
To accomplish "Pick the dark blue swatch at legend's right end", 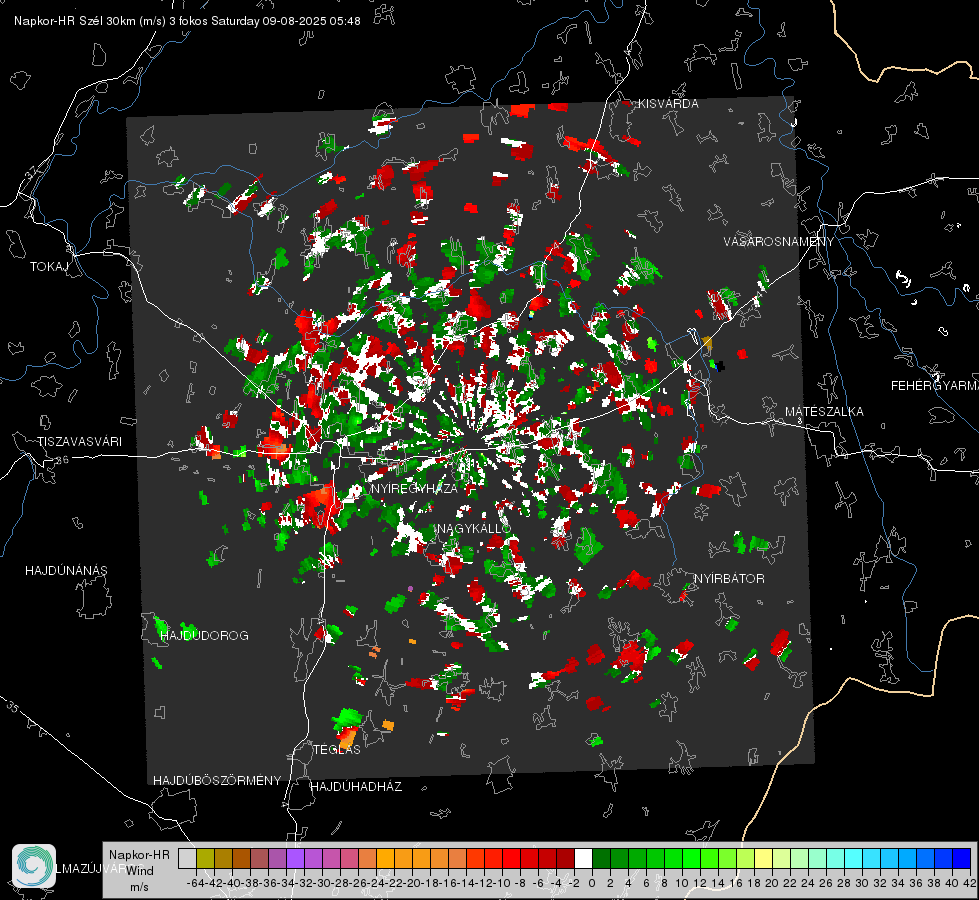I will point(962,859).
